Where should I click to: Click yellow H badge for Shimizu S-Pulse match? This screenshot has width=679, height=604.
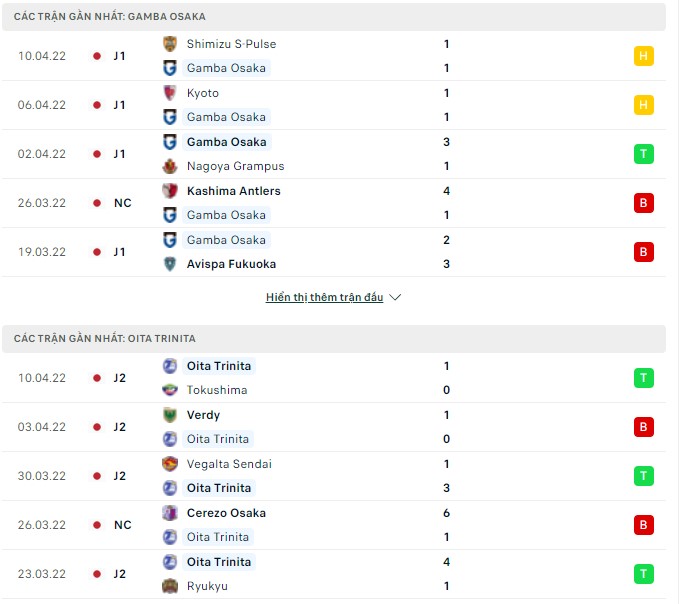(644, 56)
